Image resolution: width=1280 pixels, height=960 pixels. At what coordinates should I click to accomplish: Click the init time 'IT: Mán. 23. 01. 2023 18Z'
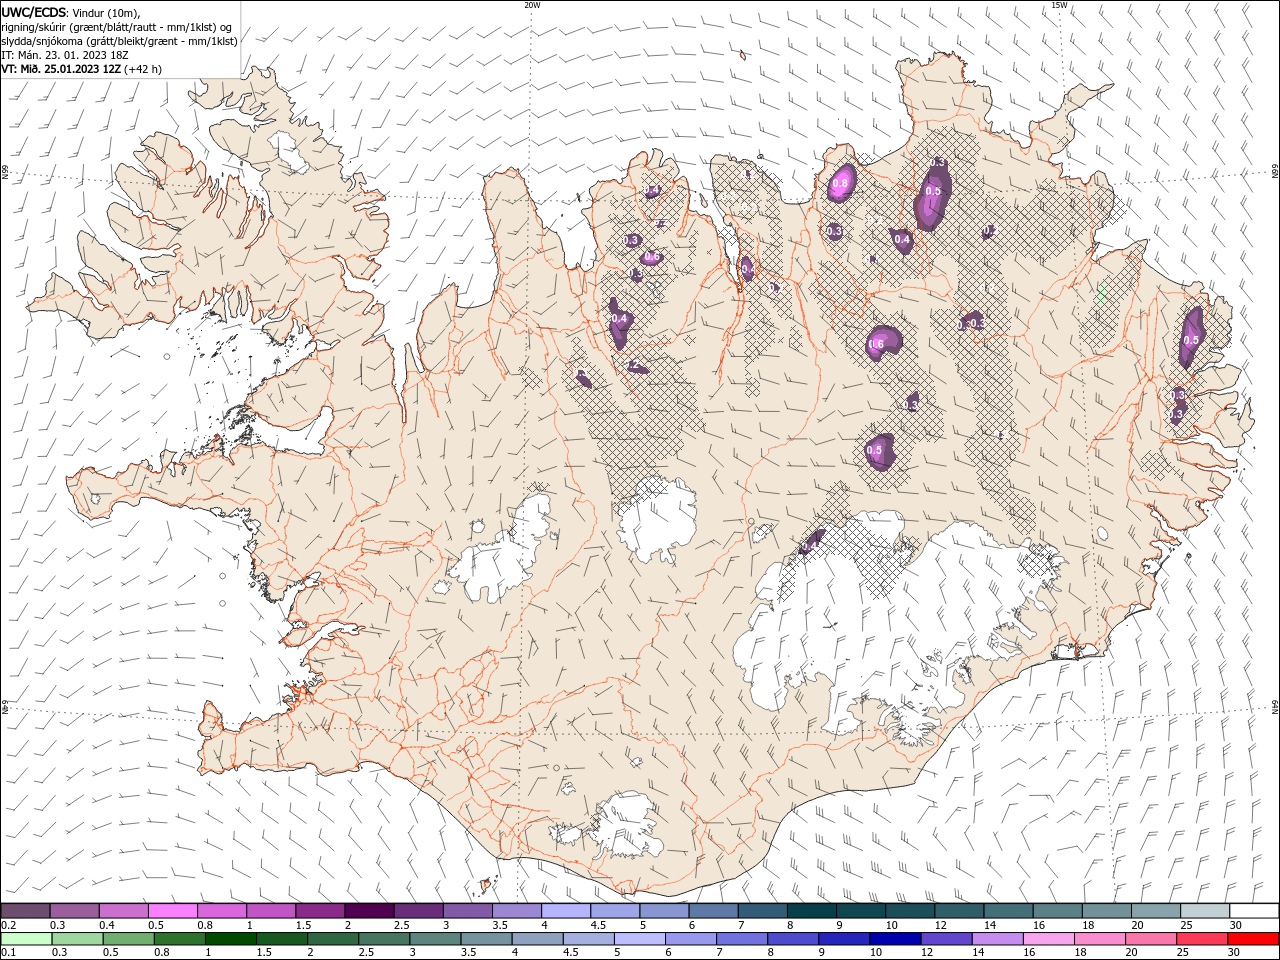click(x=64, y=55)
